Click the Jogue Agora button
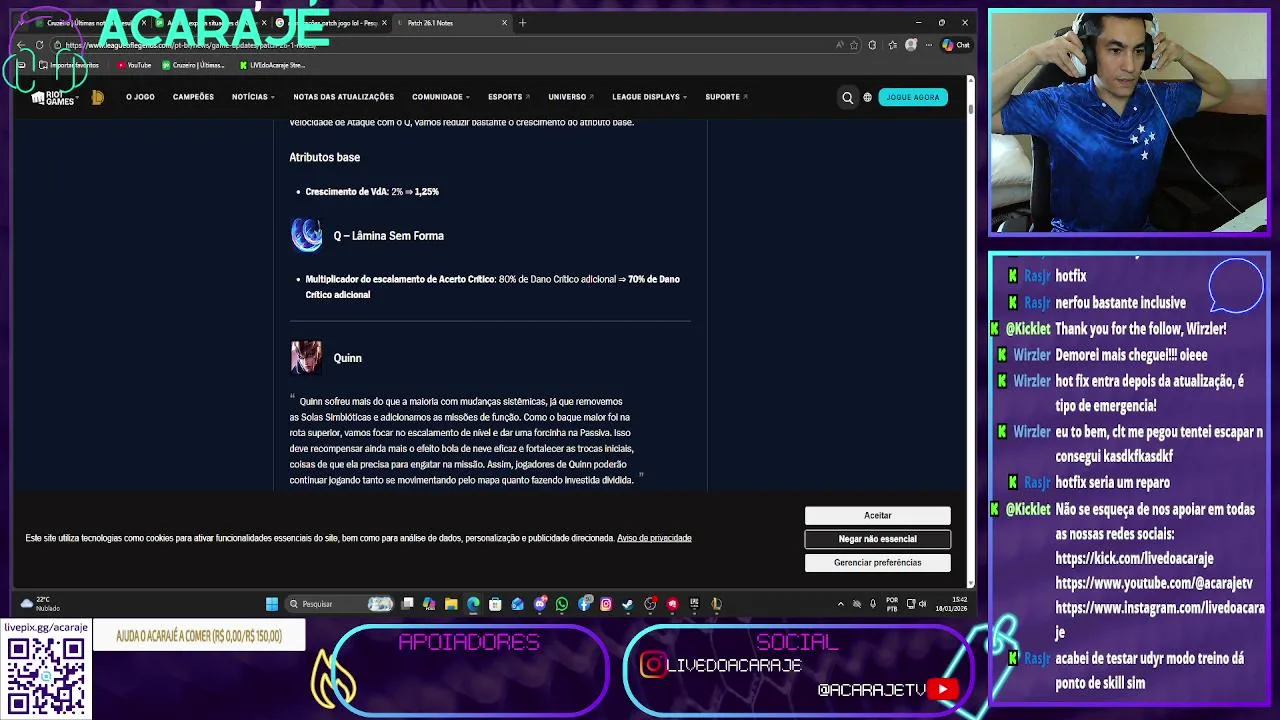1280x720 pixels. click(x=912, y=97)
